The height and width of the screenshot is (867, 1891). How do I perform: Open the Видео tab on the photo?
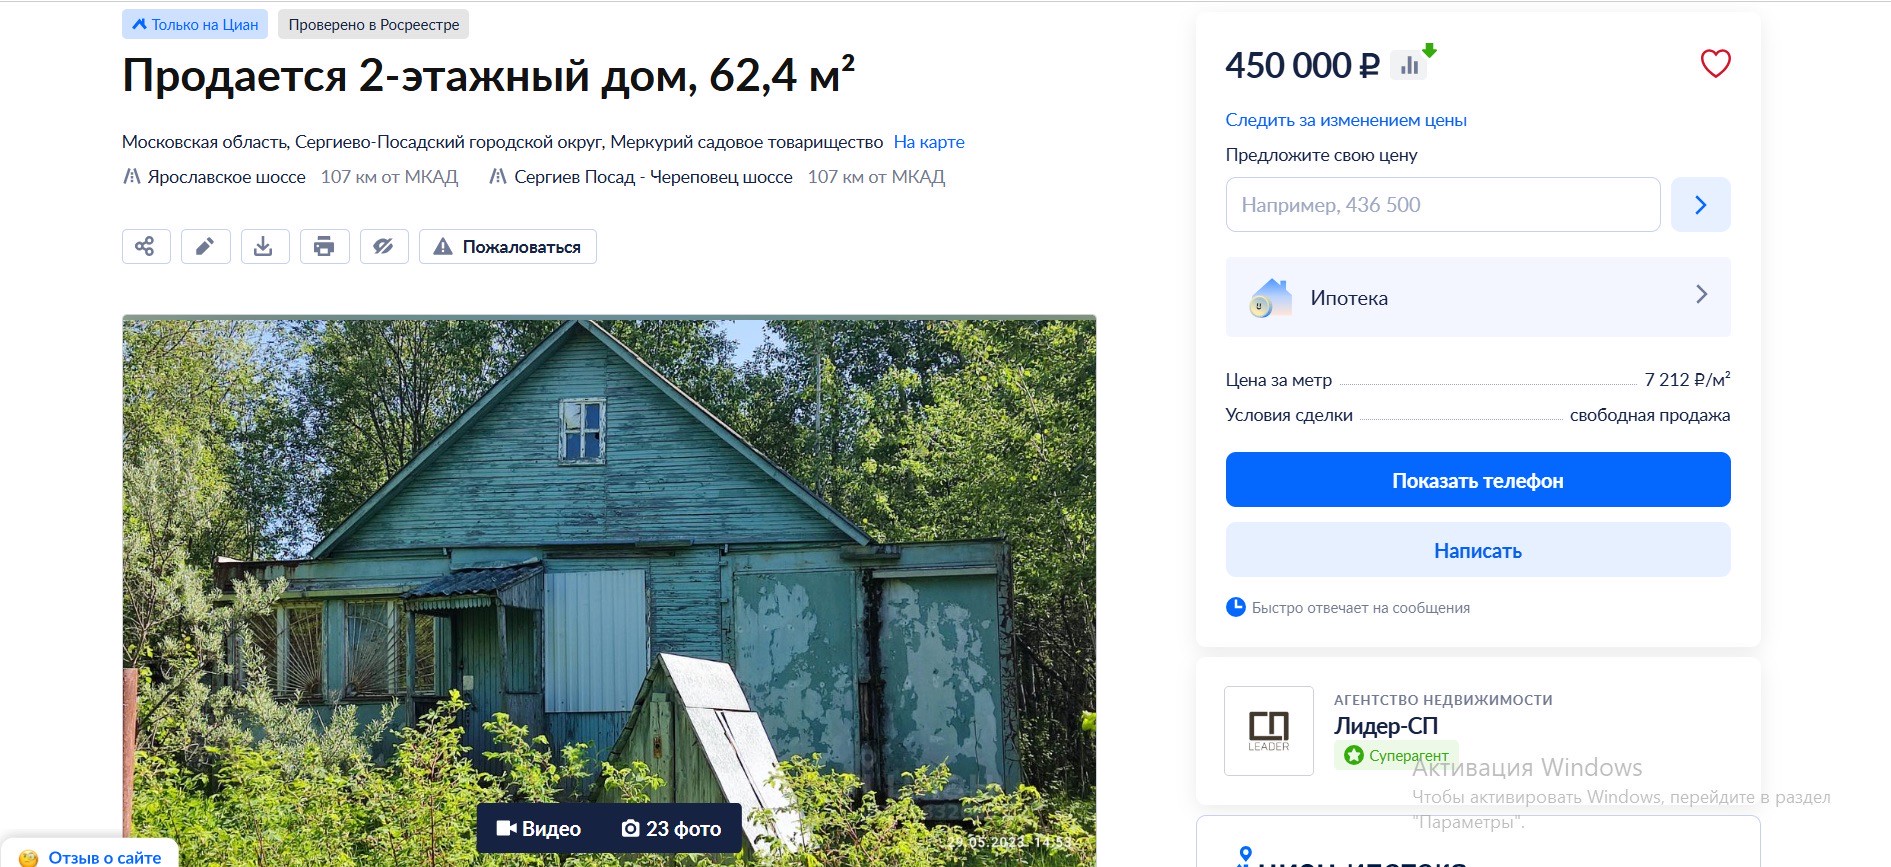pos(539,828)
